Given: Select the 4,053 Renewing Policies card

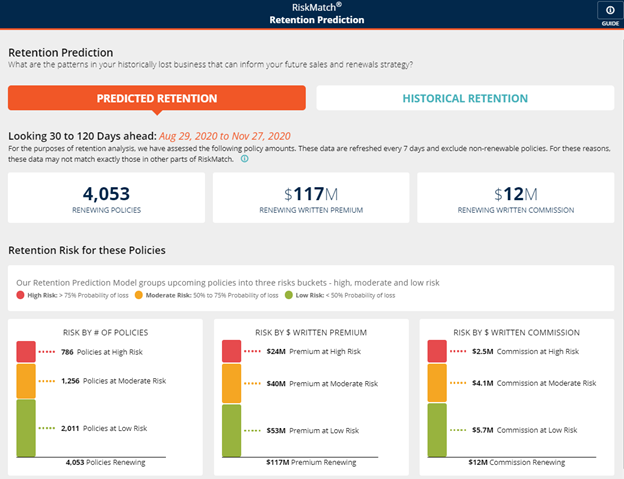Looking at the screenshot, I should click(x=106, y=197).
